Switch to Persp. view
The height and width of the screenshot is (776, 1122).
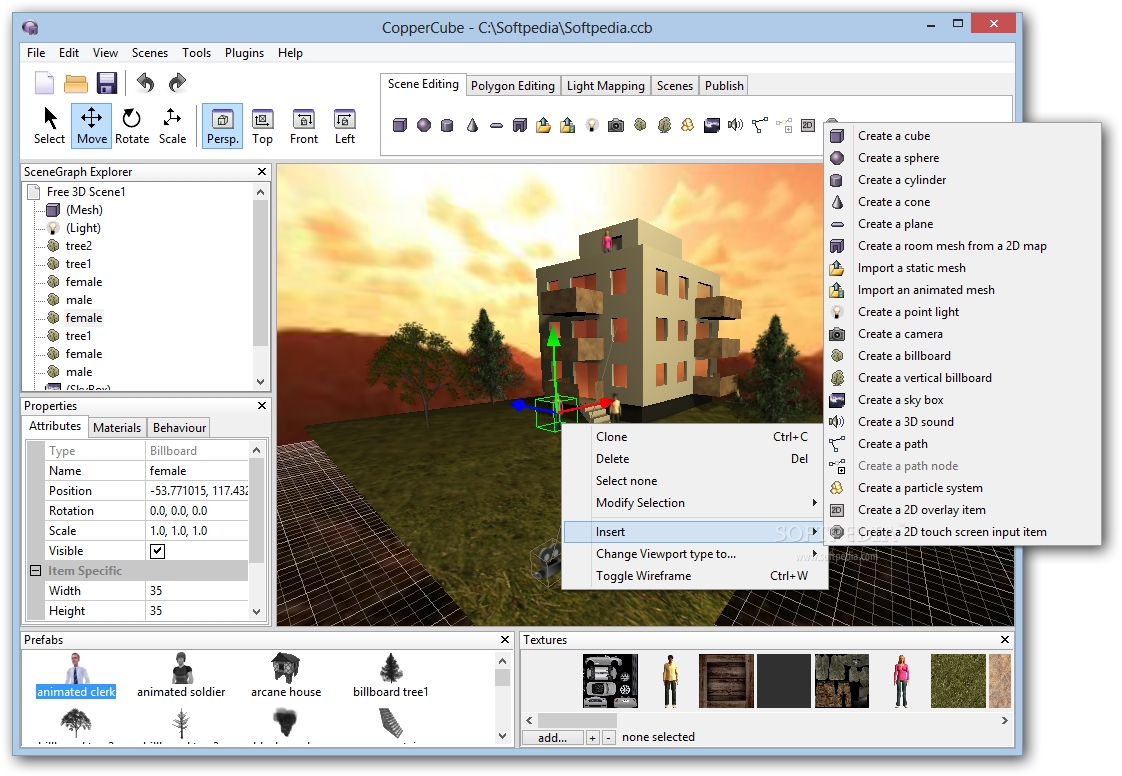click(223, 126)
